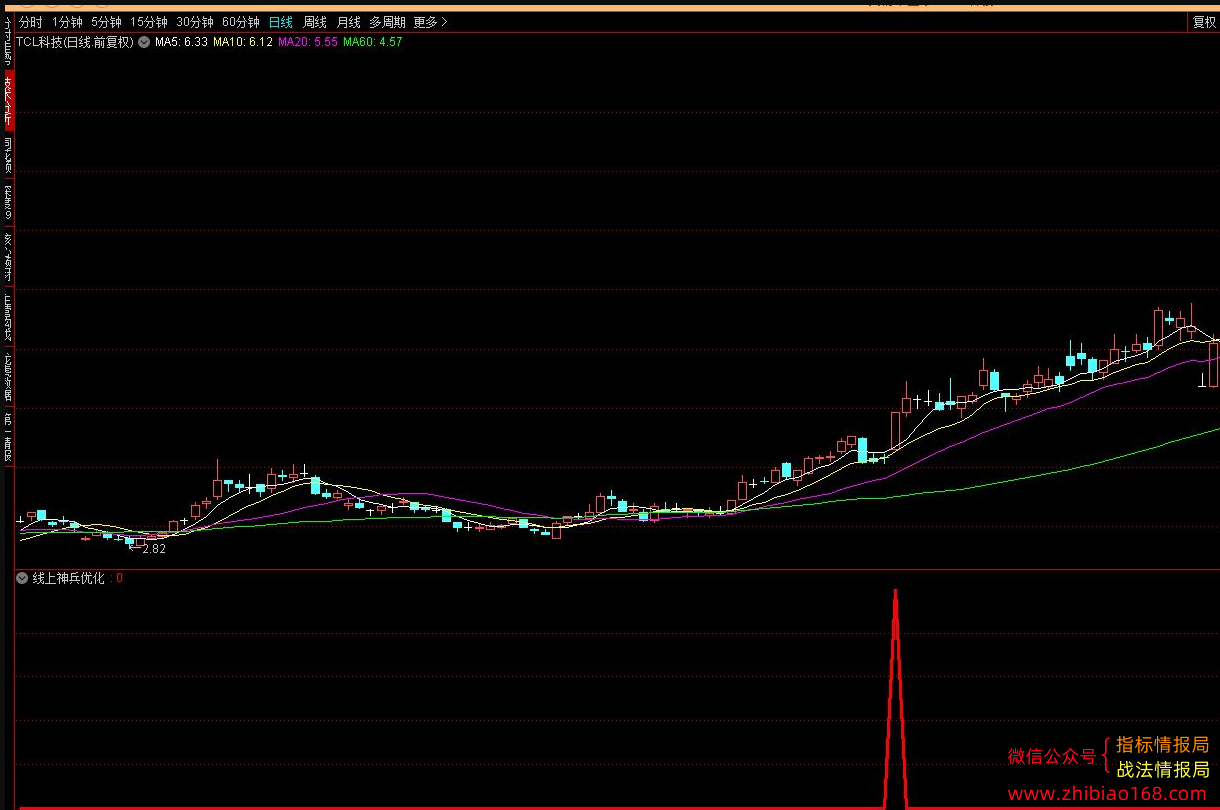Switch to the 月线 monthly tab
This screenshot has height=810, width=1220.
click(x=349, y=22)
